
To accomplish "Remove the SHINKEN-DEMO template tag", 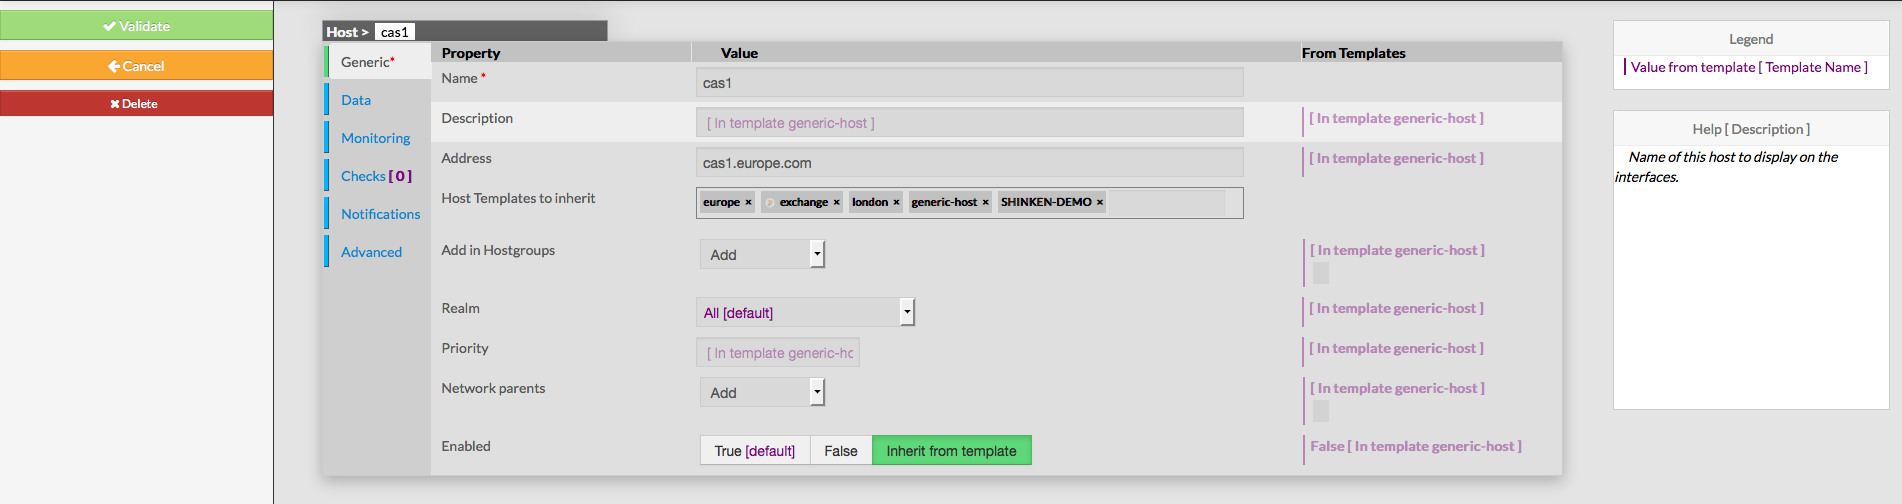I will click(1100, 203).
